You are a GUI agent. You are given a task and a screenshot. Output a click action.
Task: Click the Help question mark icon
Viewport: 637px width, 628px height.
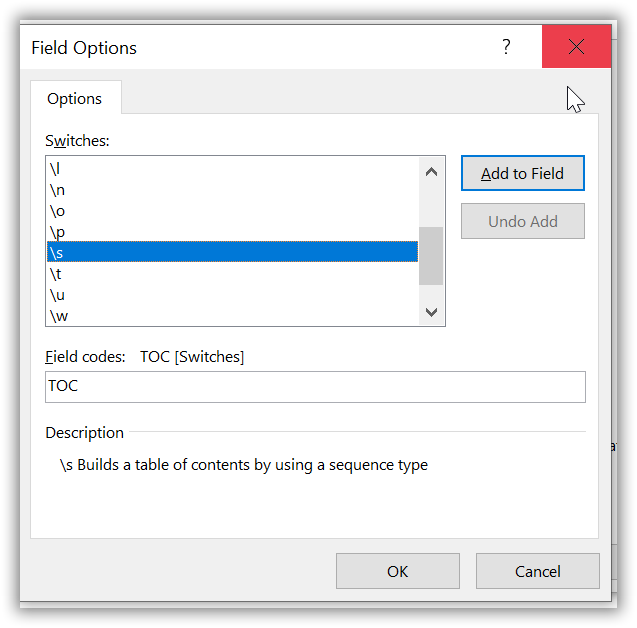[x=506, y=47]
